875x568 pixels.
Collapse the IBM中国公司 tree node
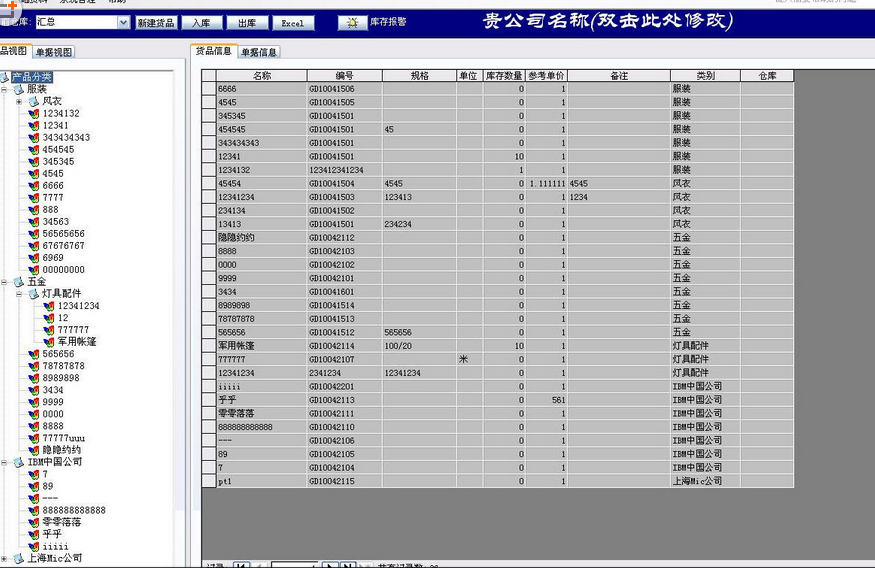[x=4, y=462]
